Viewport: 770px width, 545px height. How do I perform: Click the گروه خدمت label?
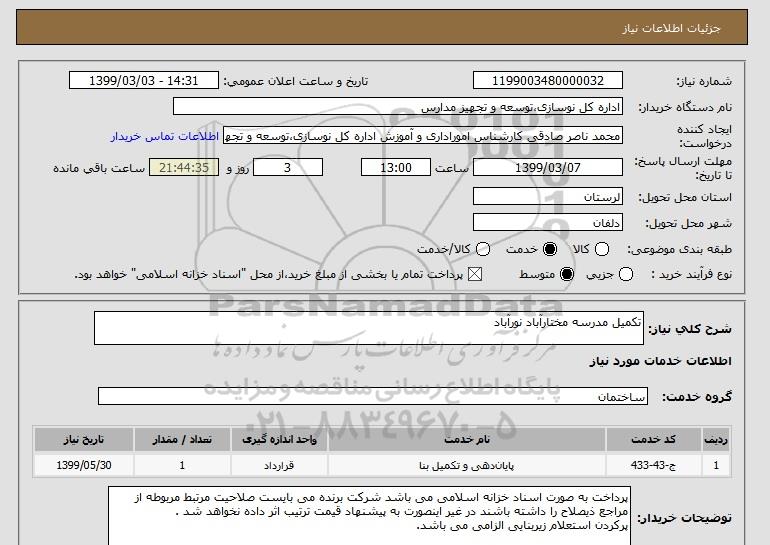[697, 397]
